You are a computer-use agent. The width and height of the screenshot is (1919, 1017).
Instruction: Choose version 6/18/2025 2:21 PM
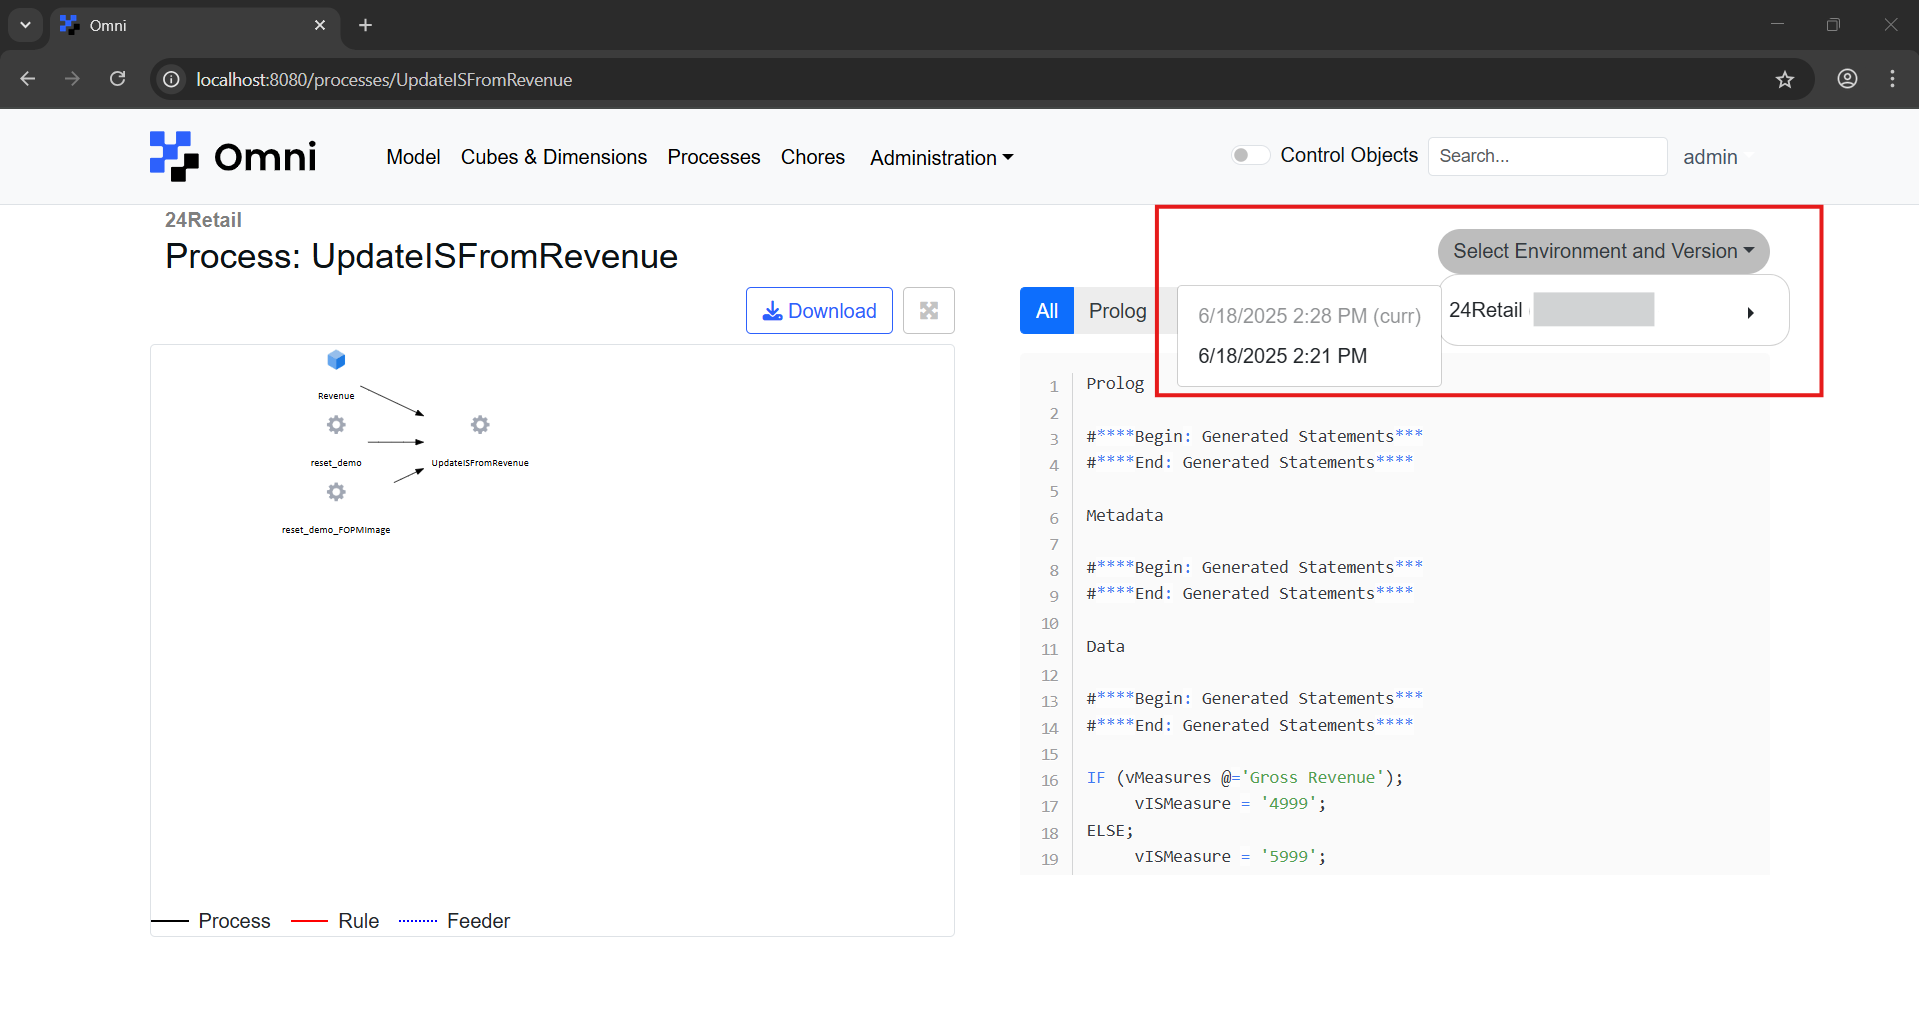coord(1282,356)
